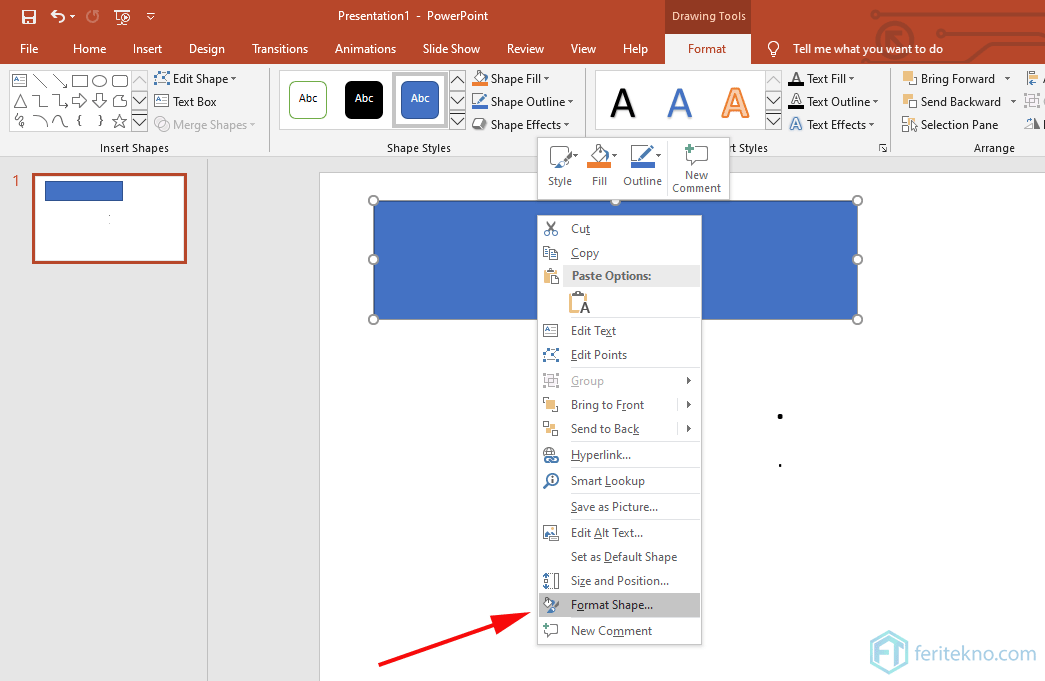This screenshot has height=681, width=1045.
Task: Choose Save as Picture... from the menu
Action: pos(619,506)
